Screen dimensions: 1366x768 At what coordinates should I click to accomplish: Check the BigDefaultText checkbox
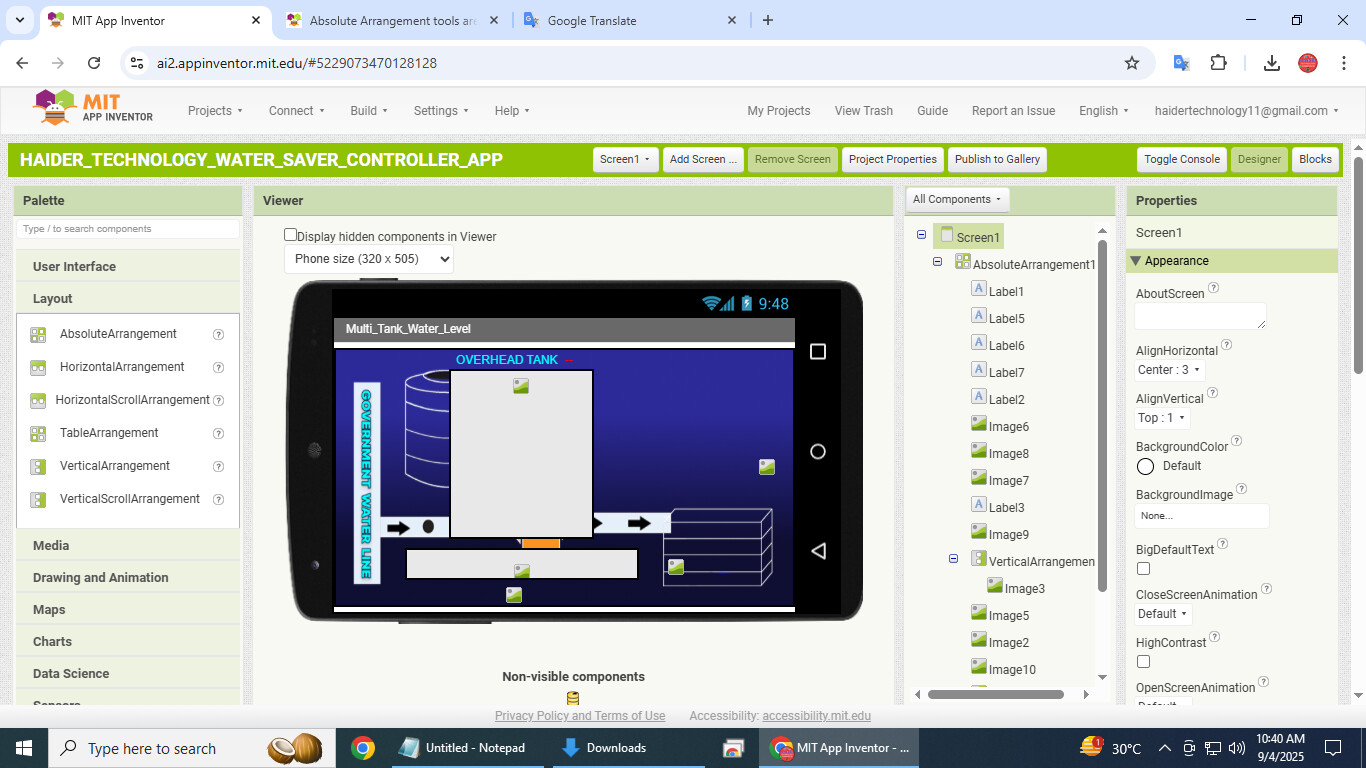click(1143, 569)
